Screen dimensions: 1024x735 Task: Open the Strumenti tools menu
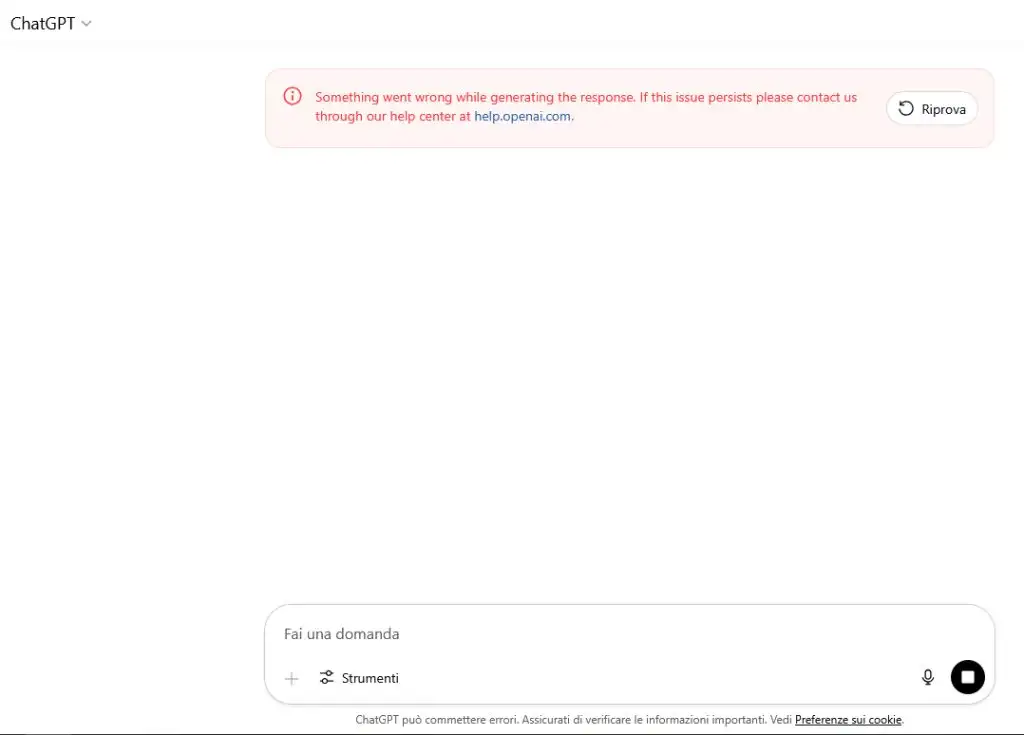(359, 678)
